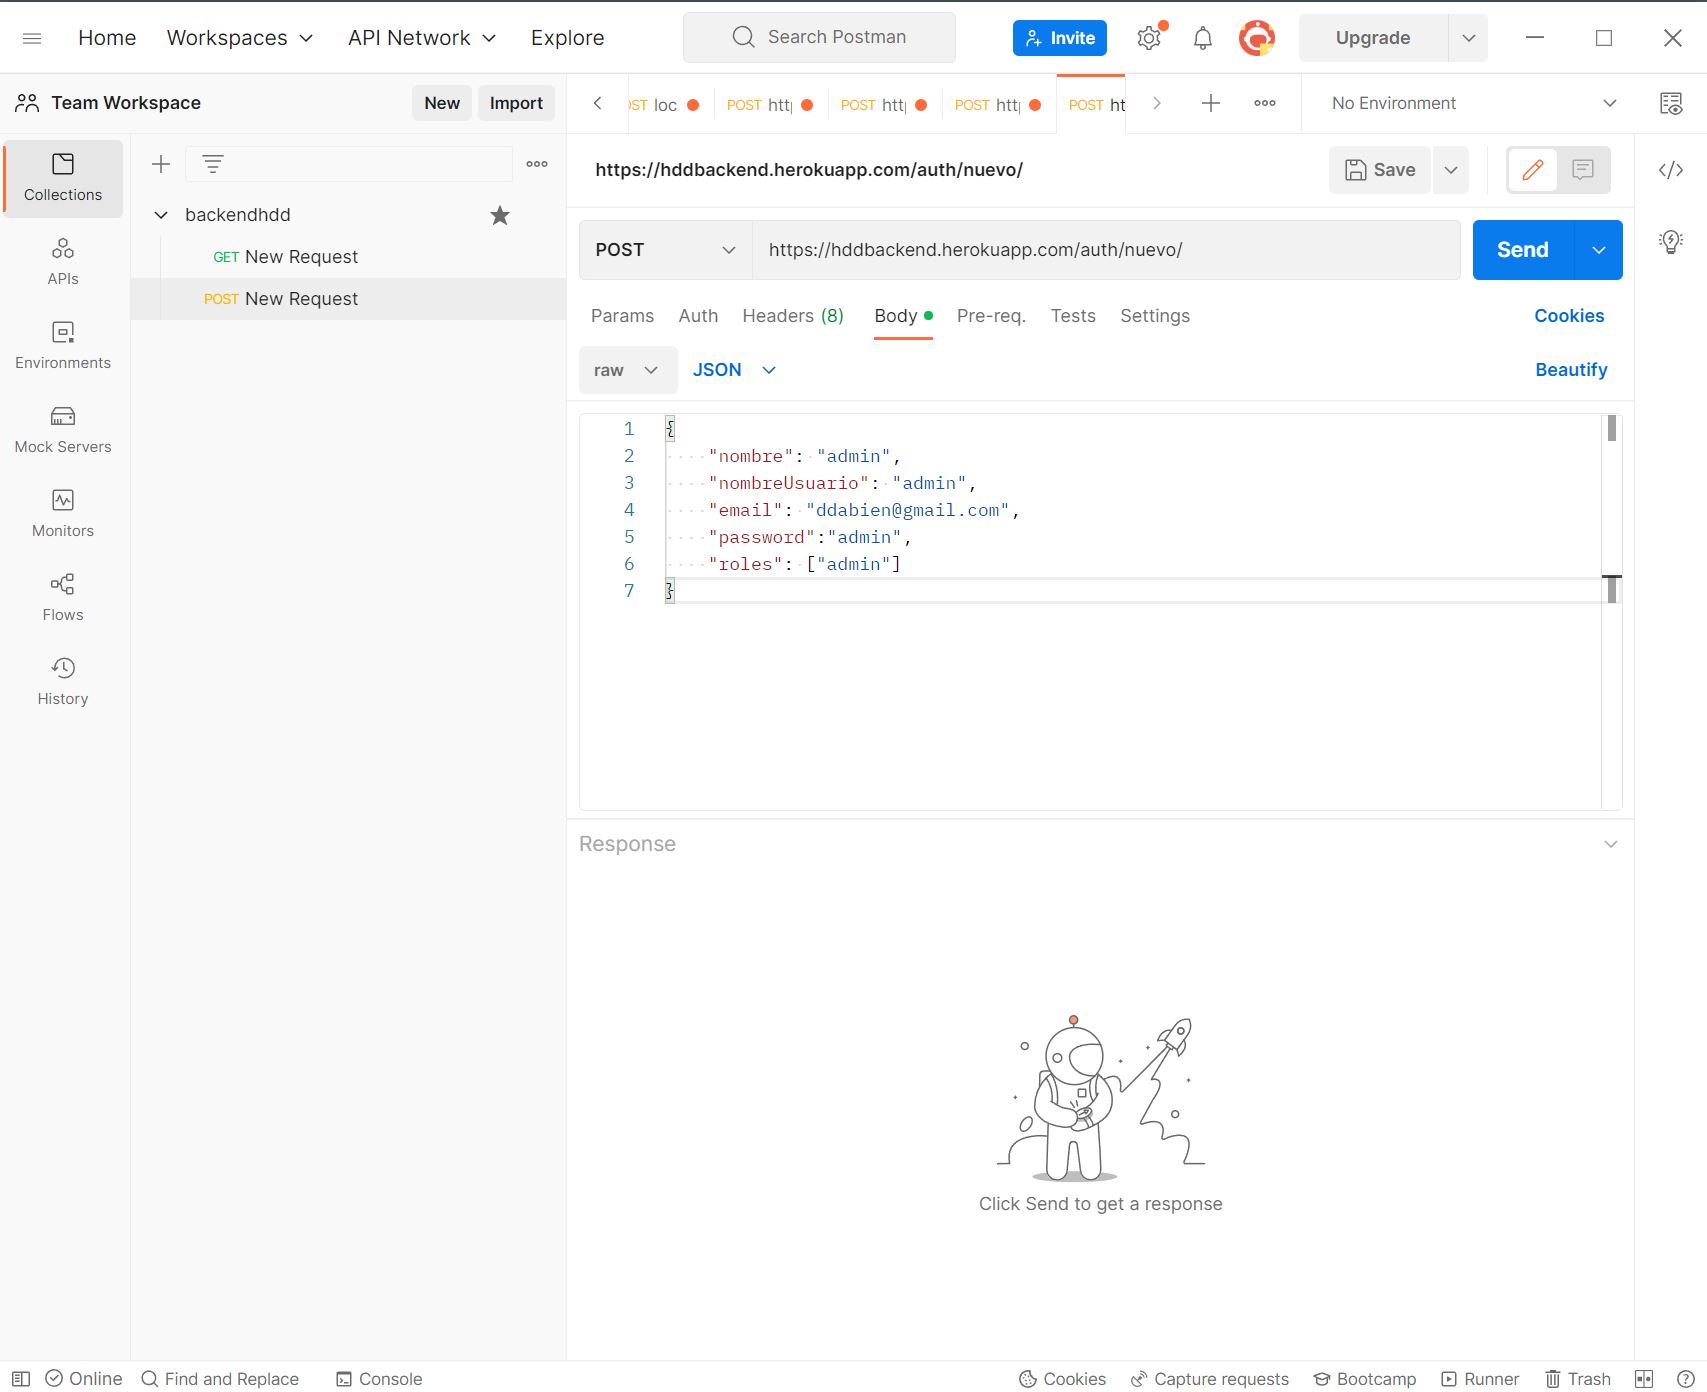This screenshot has width=1707, height=1392.
Task: Collapse the backendhdd collection
Action: coord(161,215)
